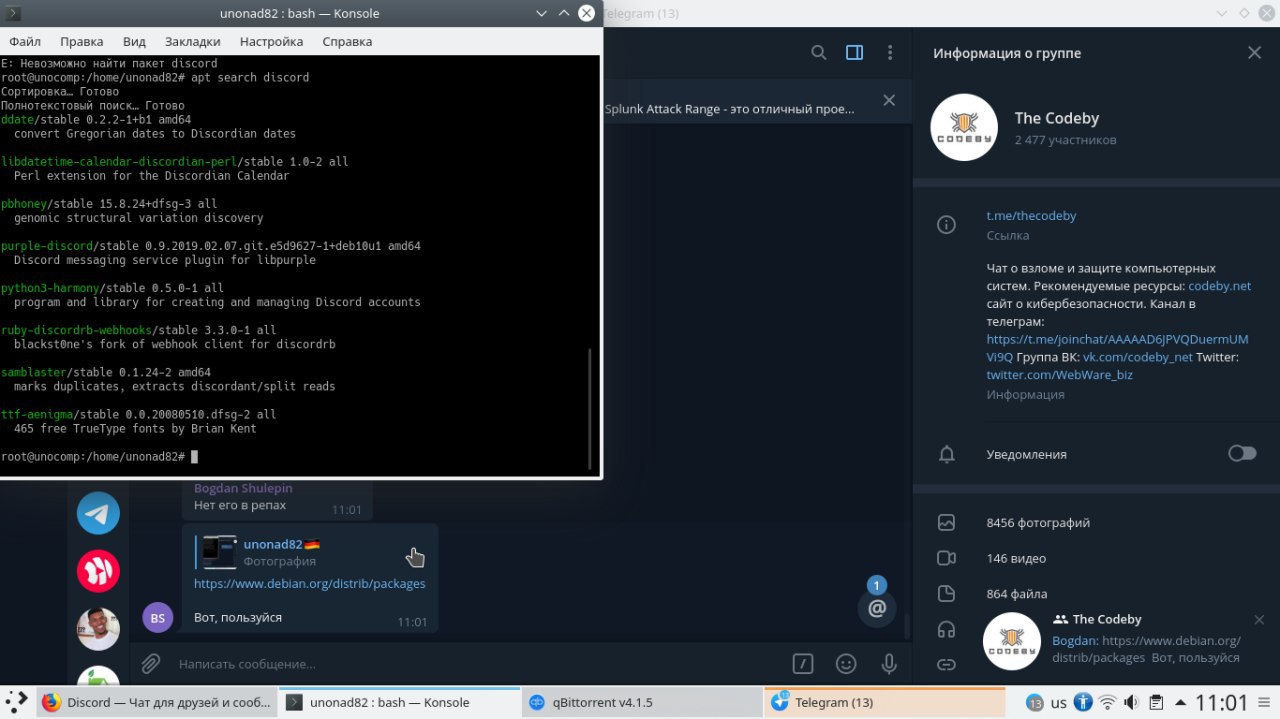Open the Wi-Fi network tray icon
The height and width of the screenshot is (719, 1280).
coord(1108,702)
